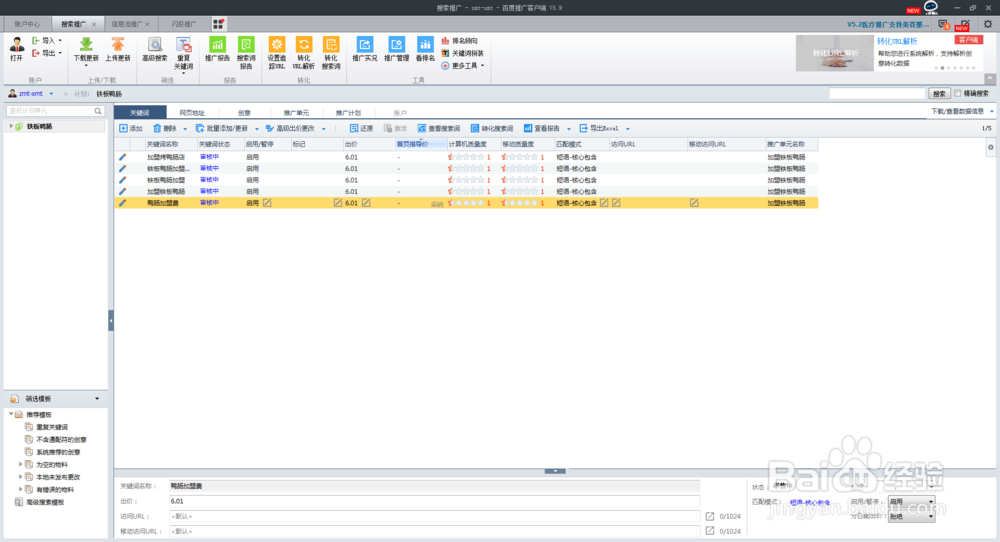Click the 关键词拼装 tool
The height and width of the screenshot is (542, 1000).
pos(462,53)
